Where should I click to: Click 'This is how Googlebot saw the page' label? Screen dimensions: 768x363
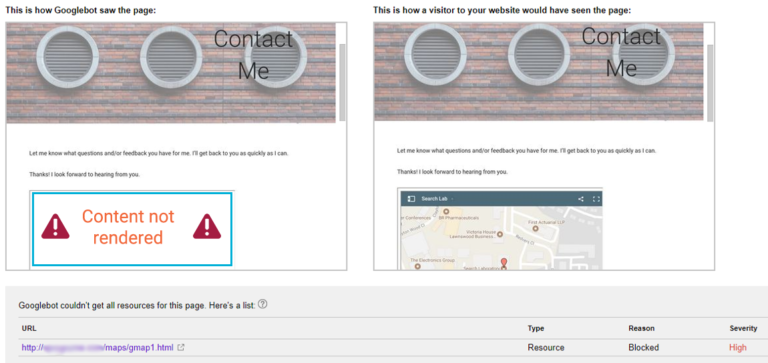(80, 10)
